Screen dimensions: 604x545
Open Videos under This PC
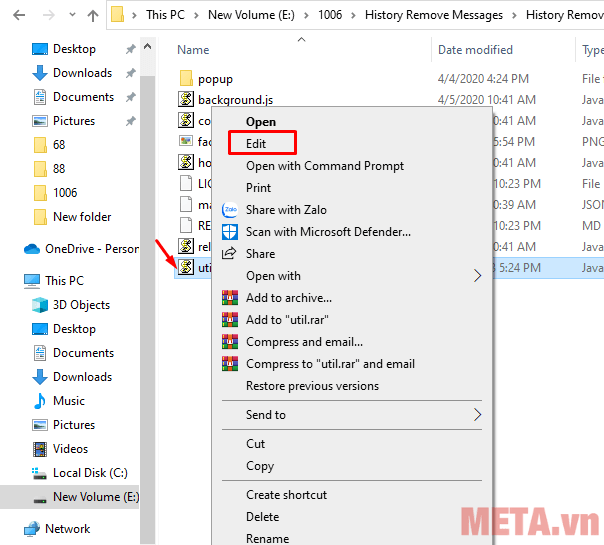click(x=70, y=449)
